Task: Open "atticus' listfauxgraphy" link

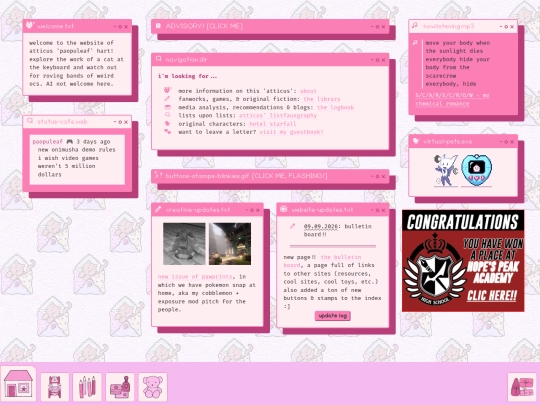Action: point(278,115)
